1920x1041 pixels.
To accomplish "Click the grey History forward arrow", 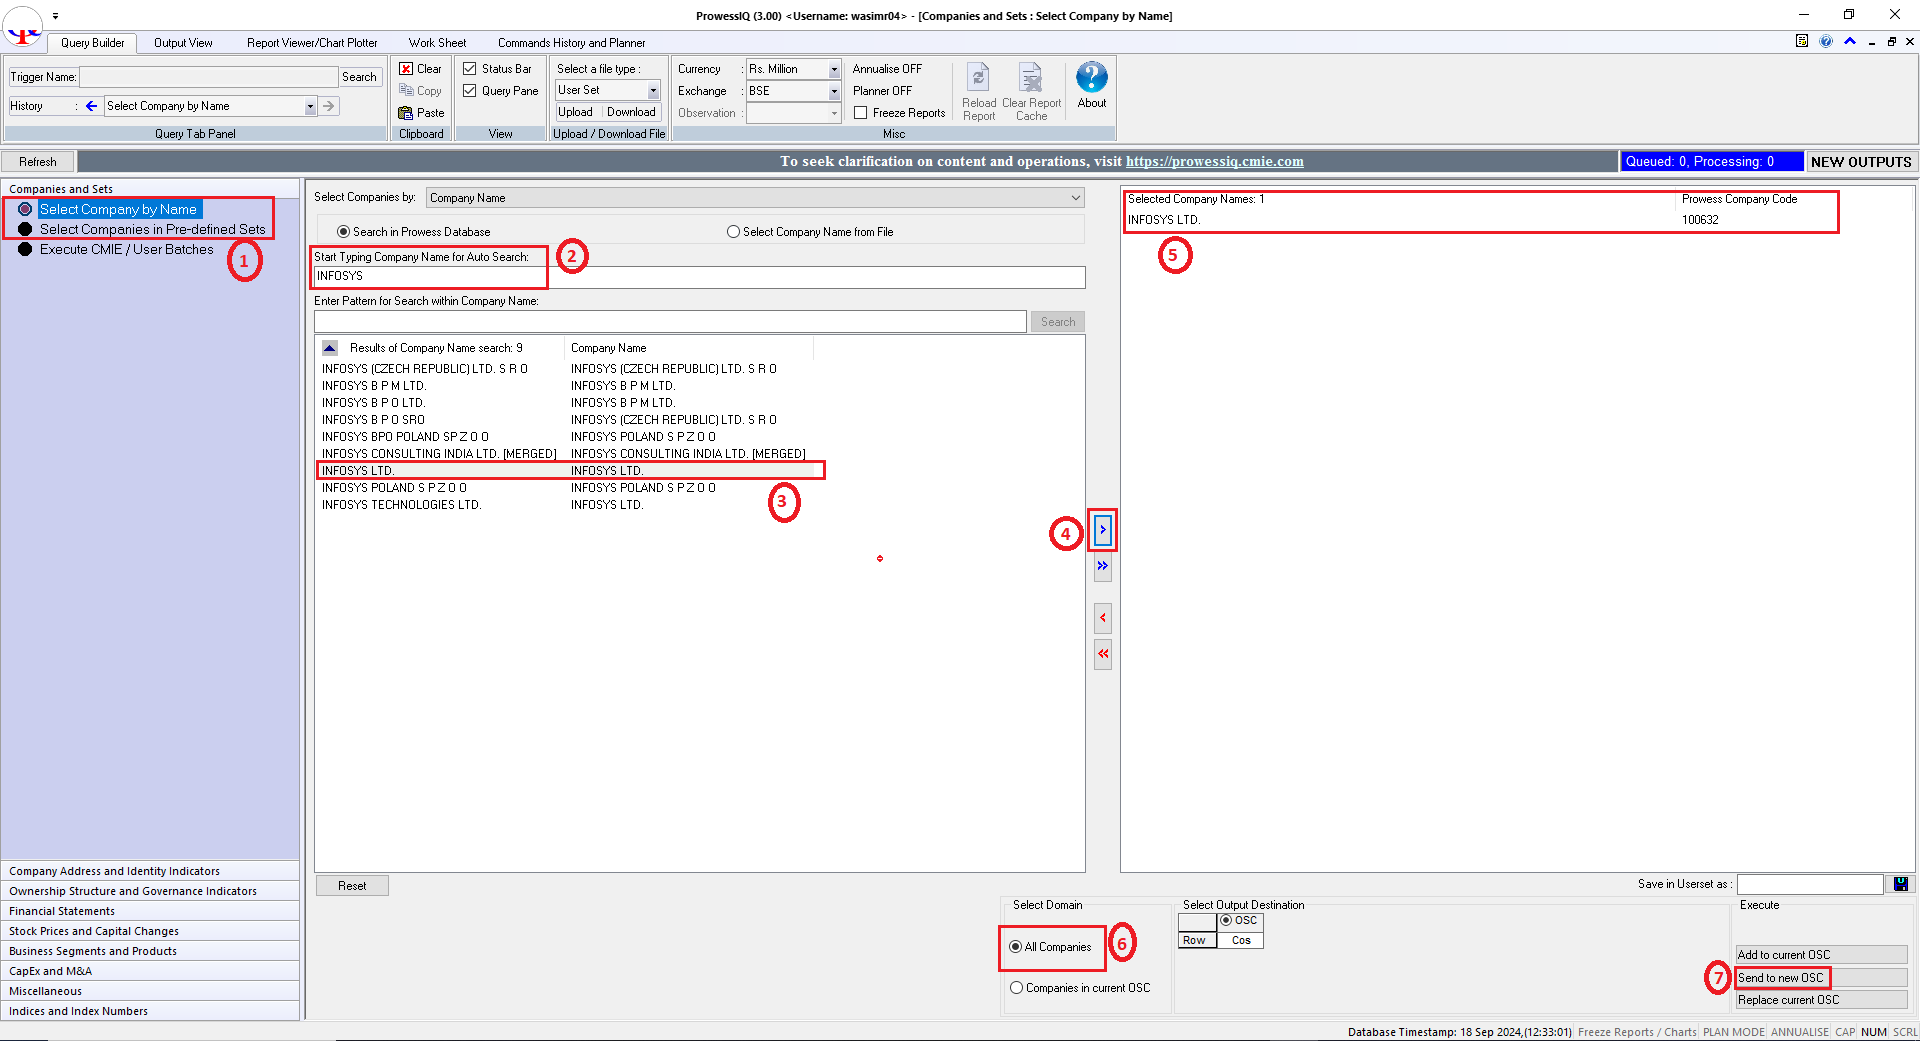I will coord(328,106).
